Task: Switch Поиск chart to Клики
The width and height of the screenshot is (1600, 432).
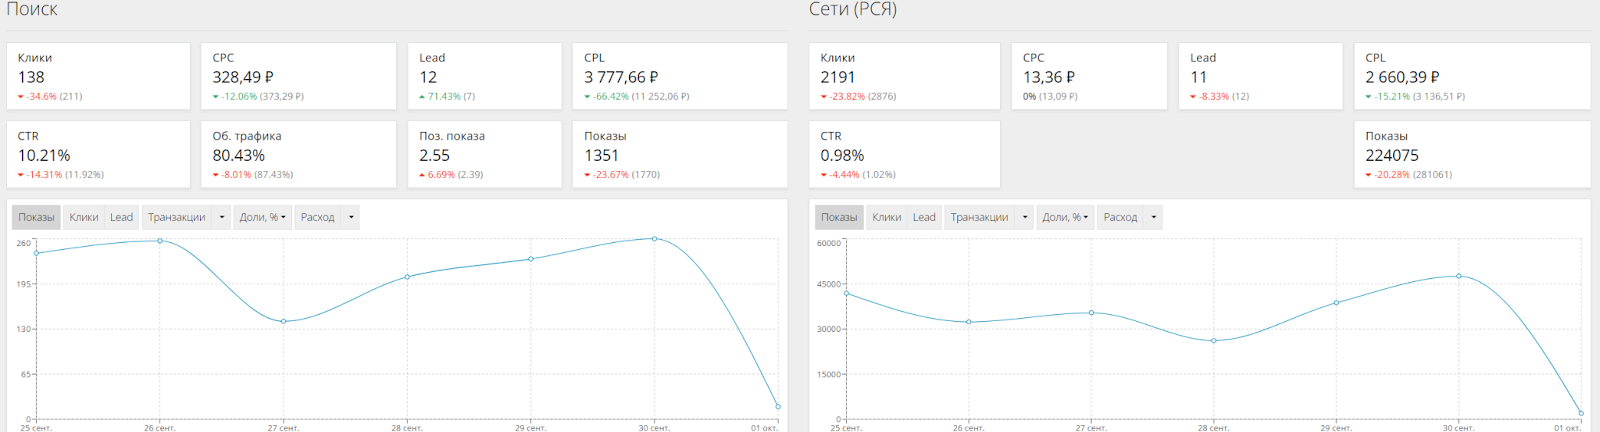Action: (84, 217)
